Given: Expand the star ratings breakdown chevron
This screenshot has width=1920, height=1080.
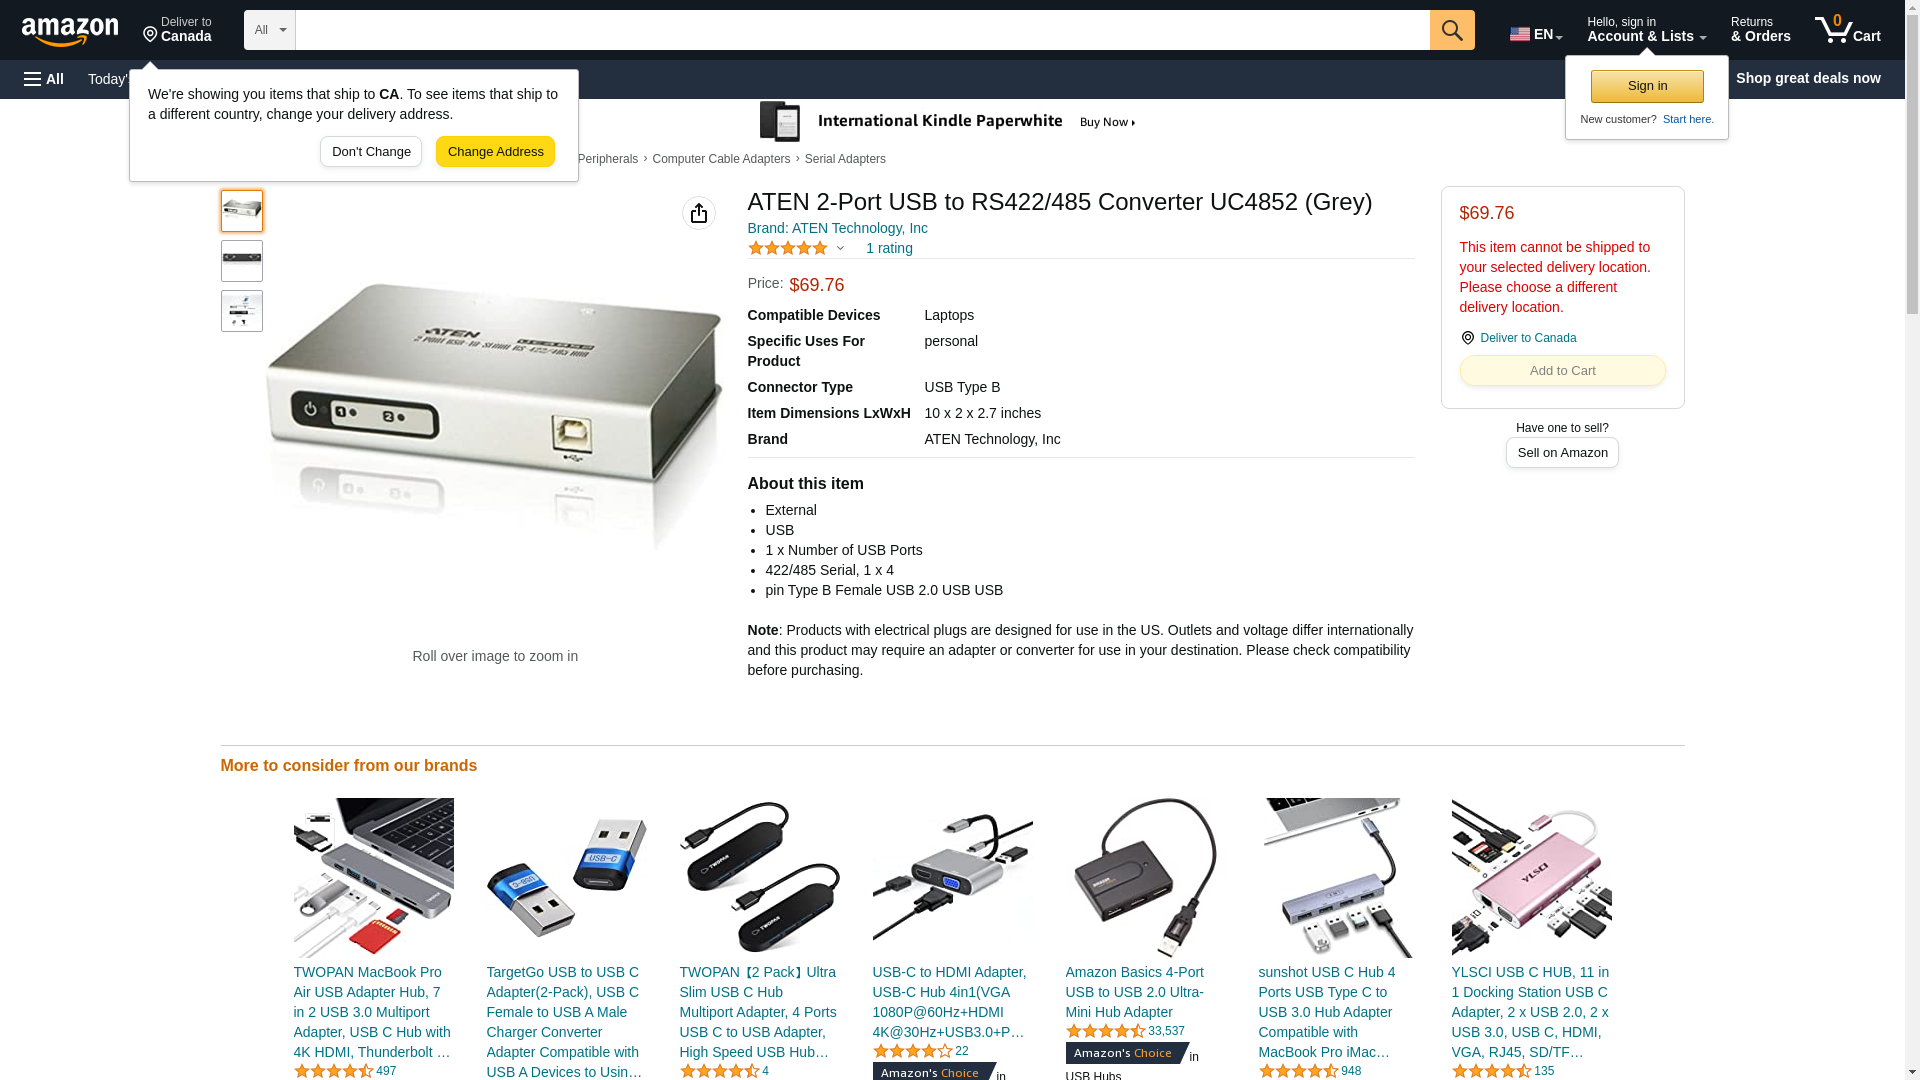Looking at the screenshot, I should pyautogui.click(x=840, y=248).
